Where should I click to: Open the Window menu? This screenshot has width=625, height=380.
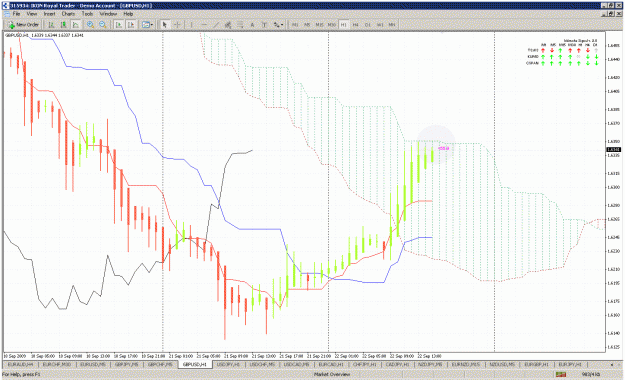pyautogui.click(x=108, y=14)
